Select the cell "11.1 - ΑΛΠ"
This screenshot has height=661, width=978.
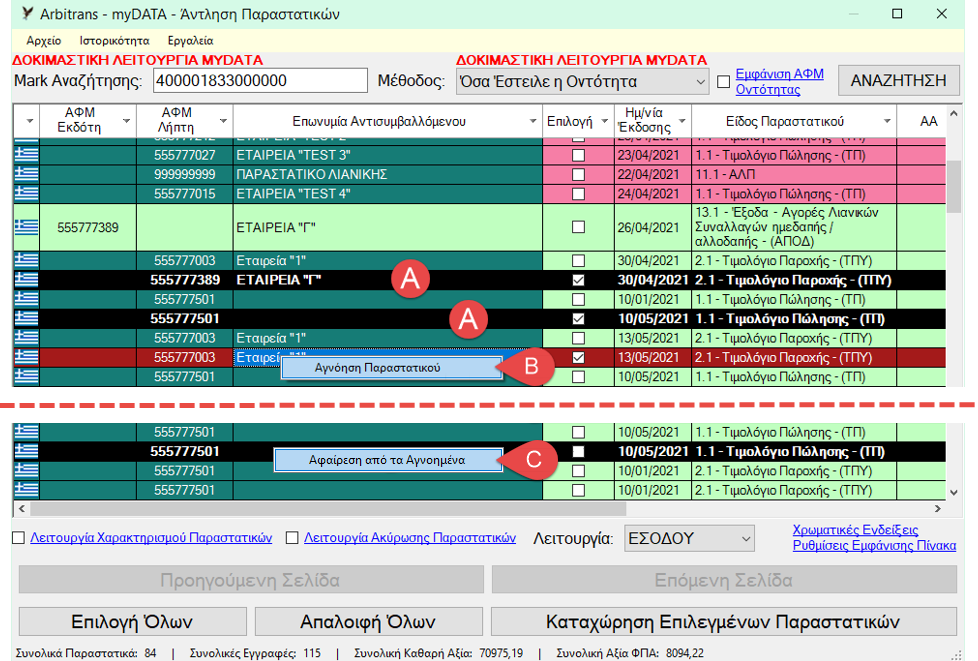794,174
